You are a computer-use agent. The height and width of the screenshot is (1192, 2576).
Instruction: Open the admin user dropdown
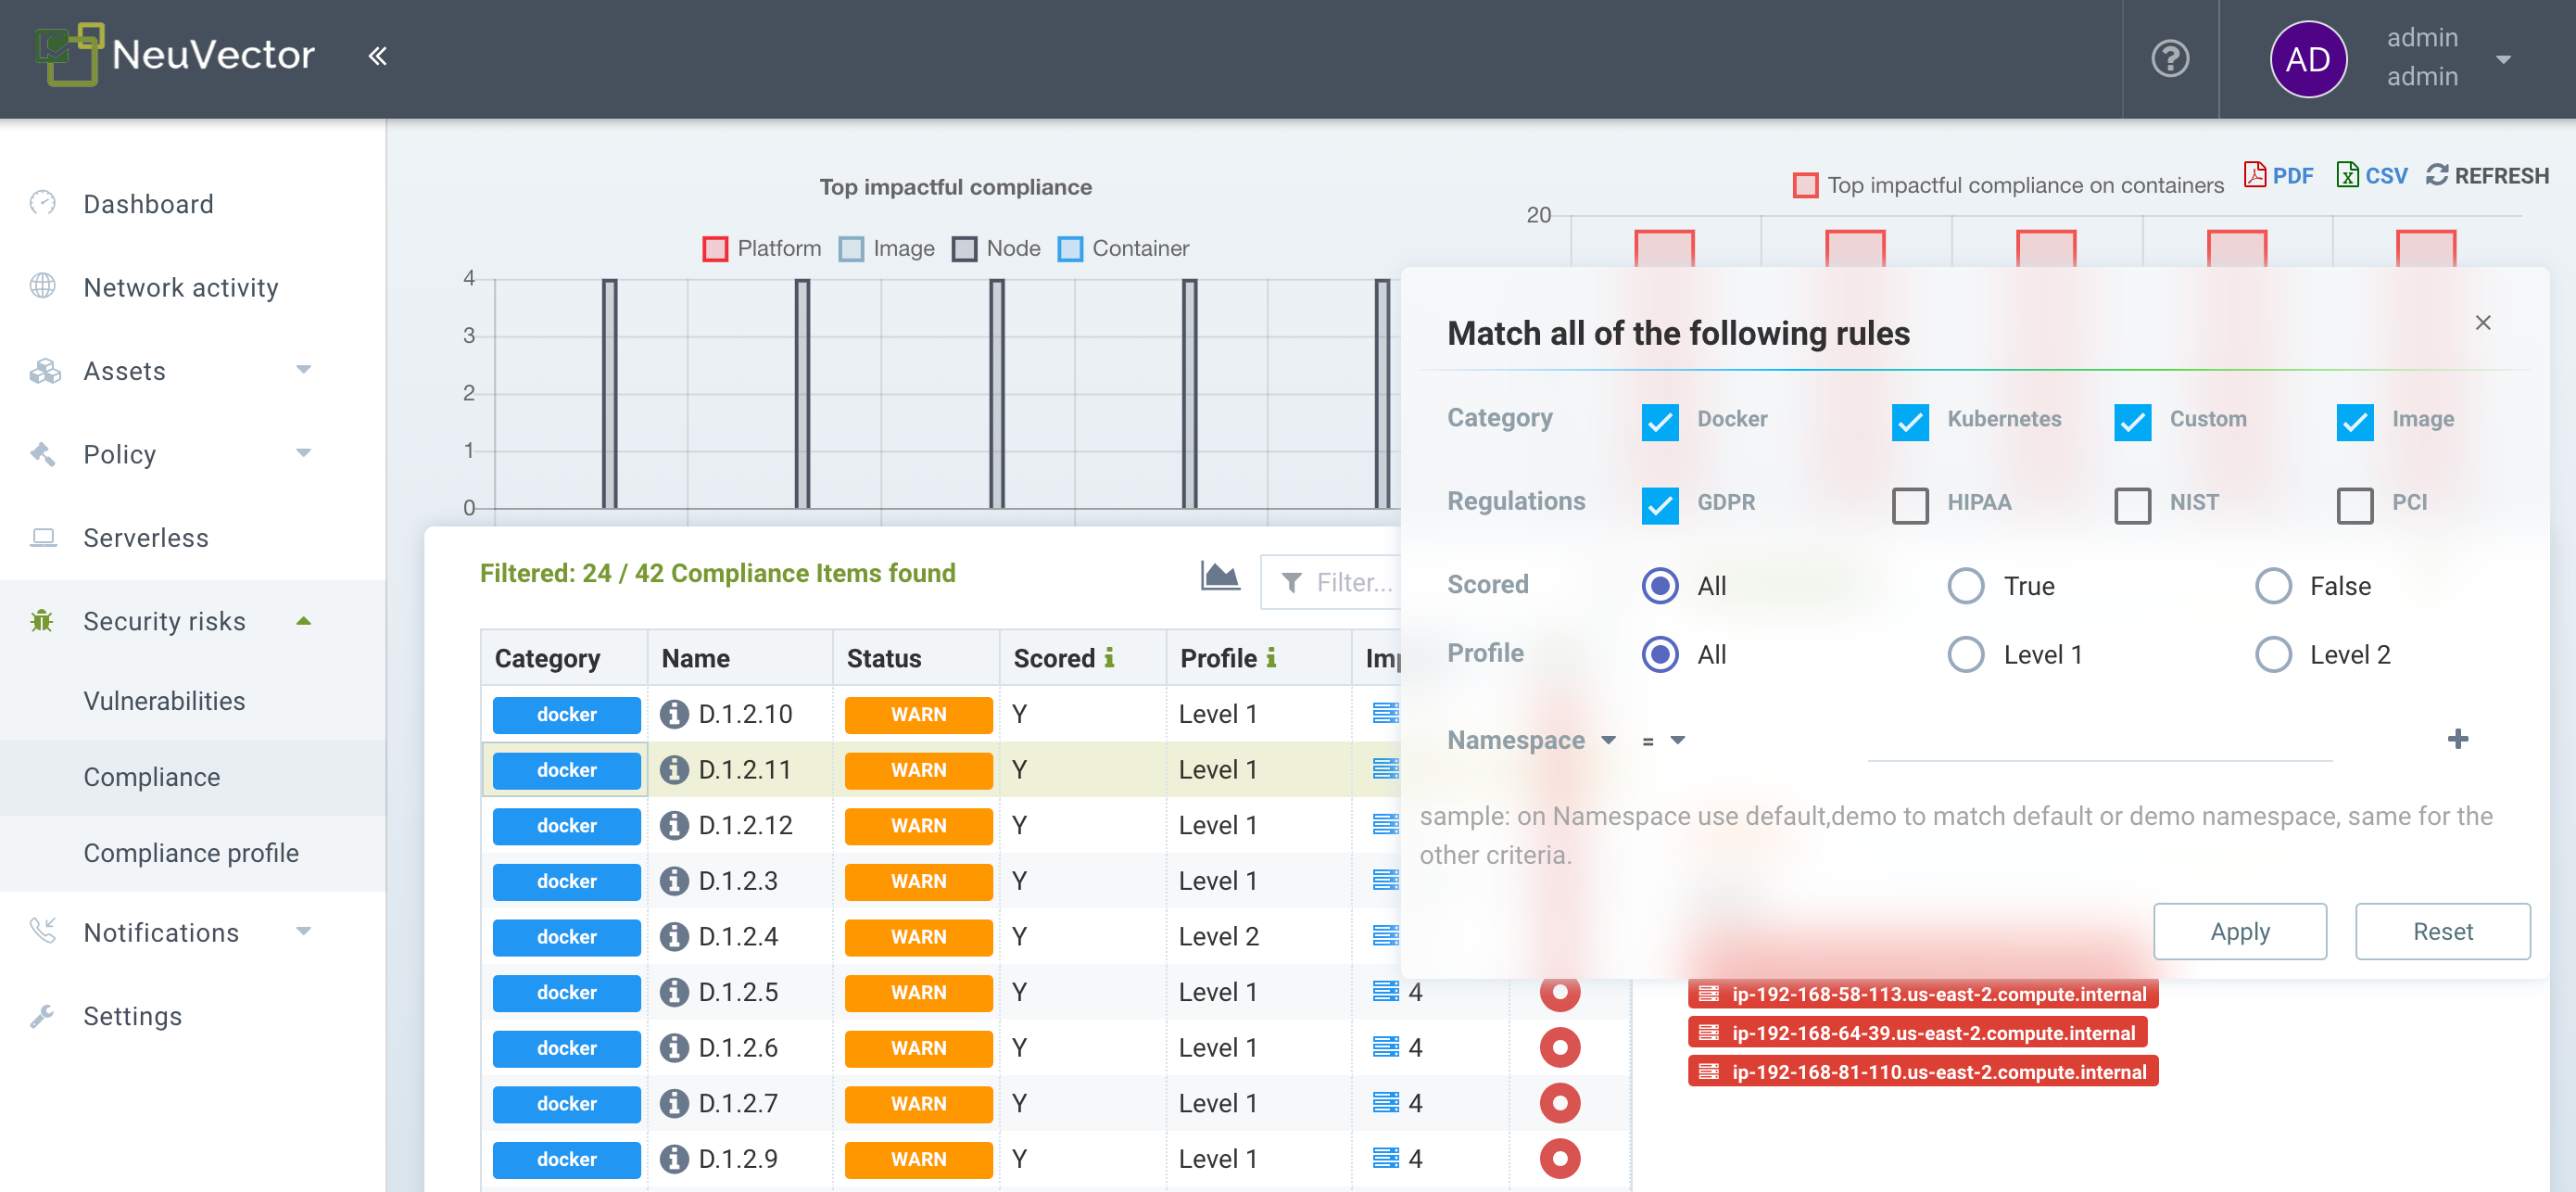tap(2502, 59)
